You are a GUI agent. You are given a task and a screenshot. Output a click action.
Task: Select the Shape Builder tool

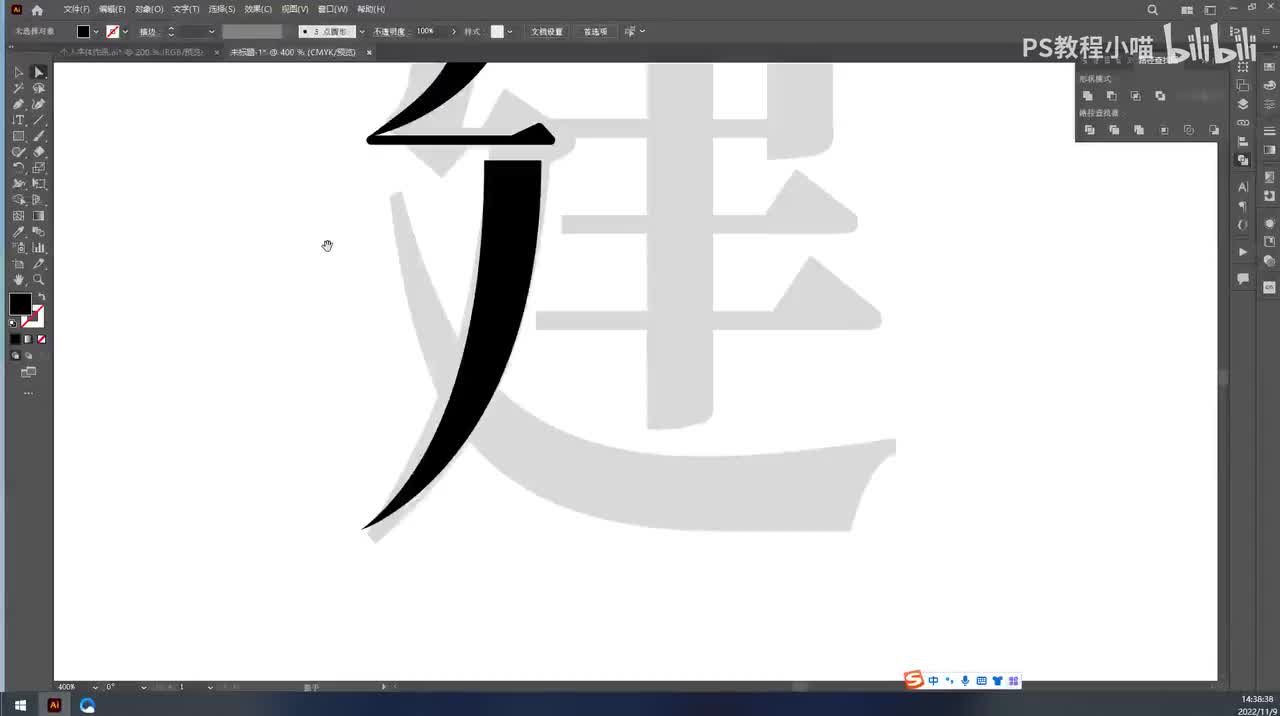coord(18,200)
